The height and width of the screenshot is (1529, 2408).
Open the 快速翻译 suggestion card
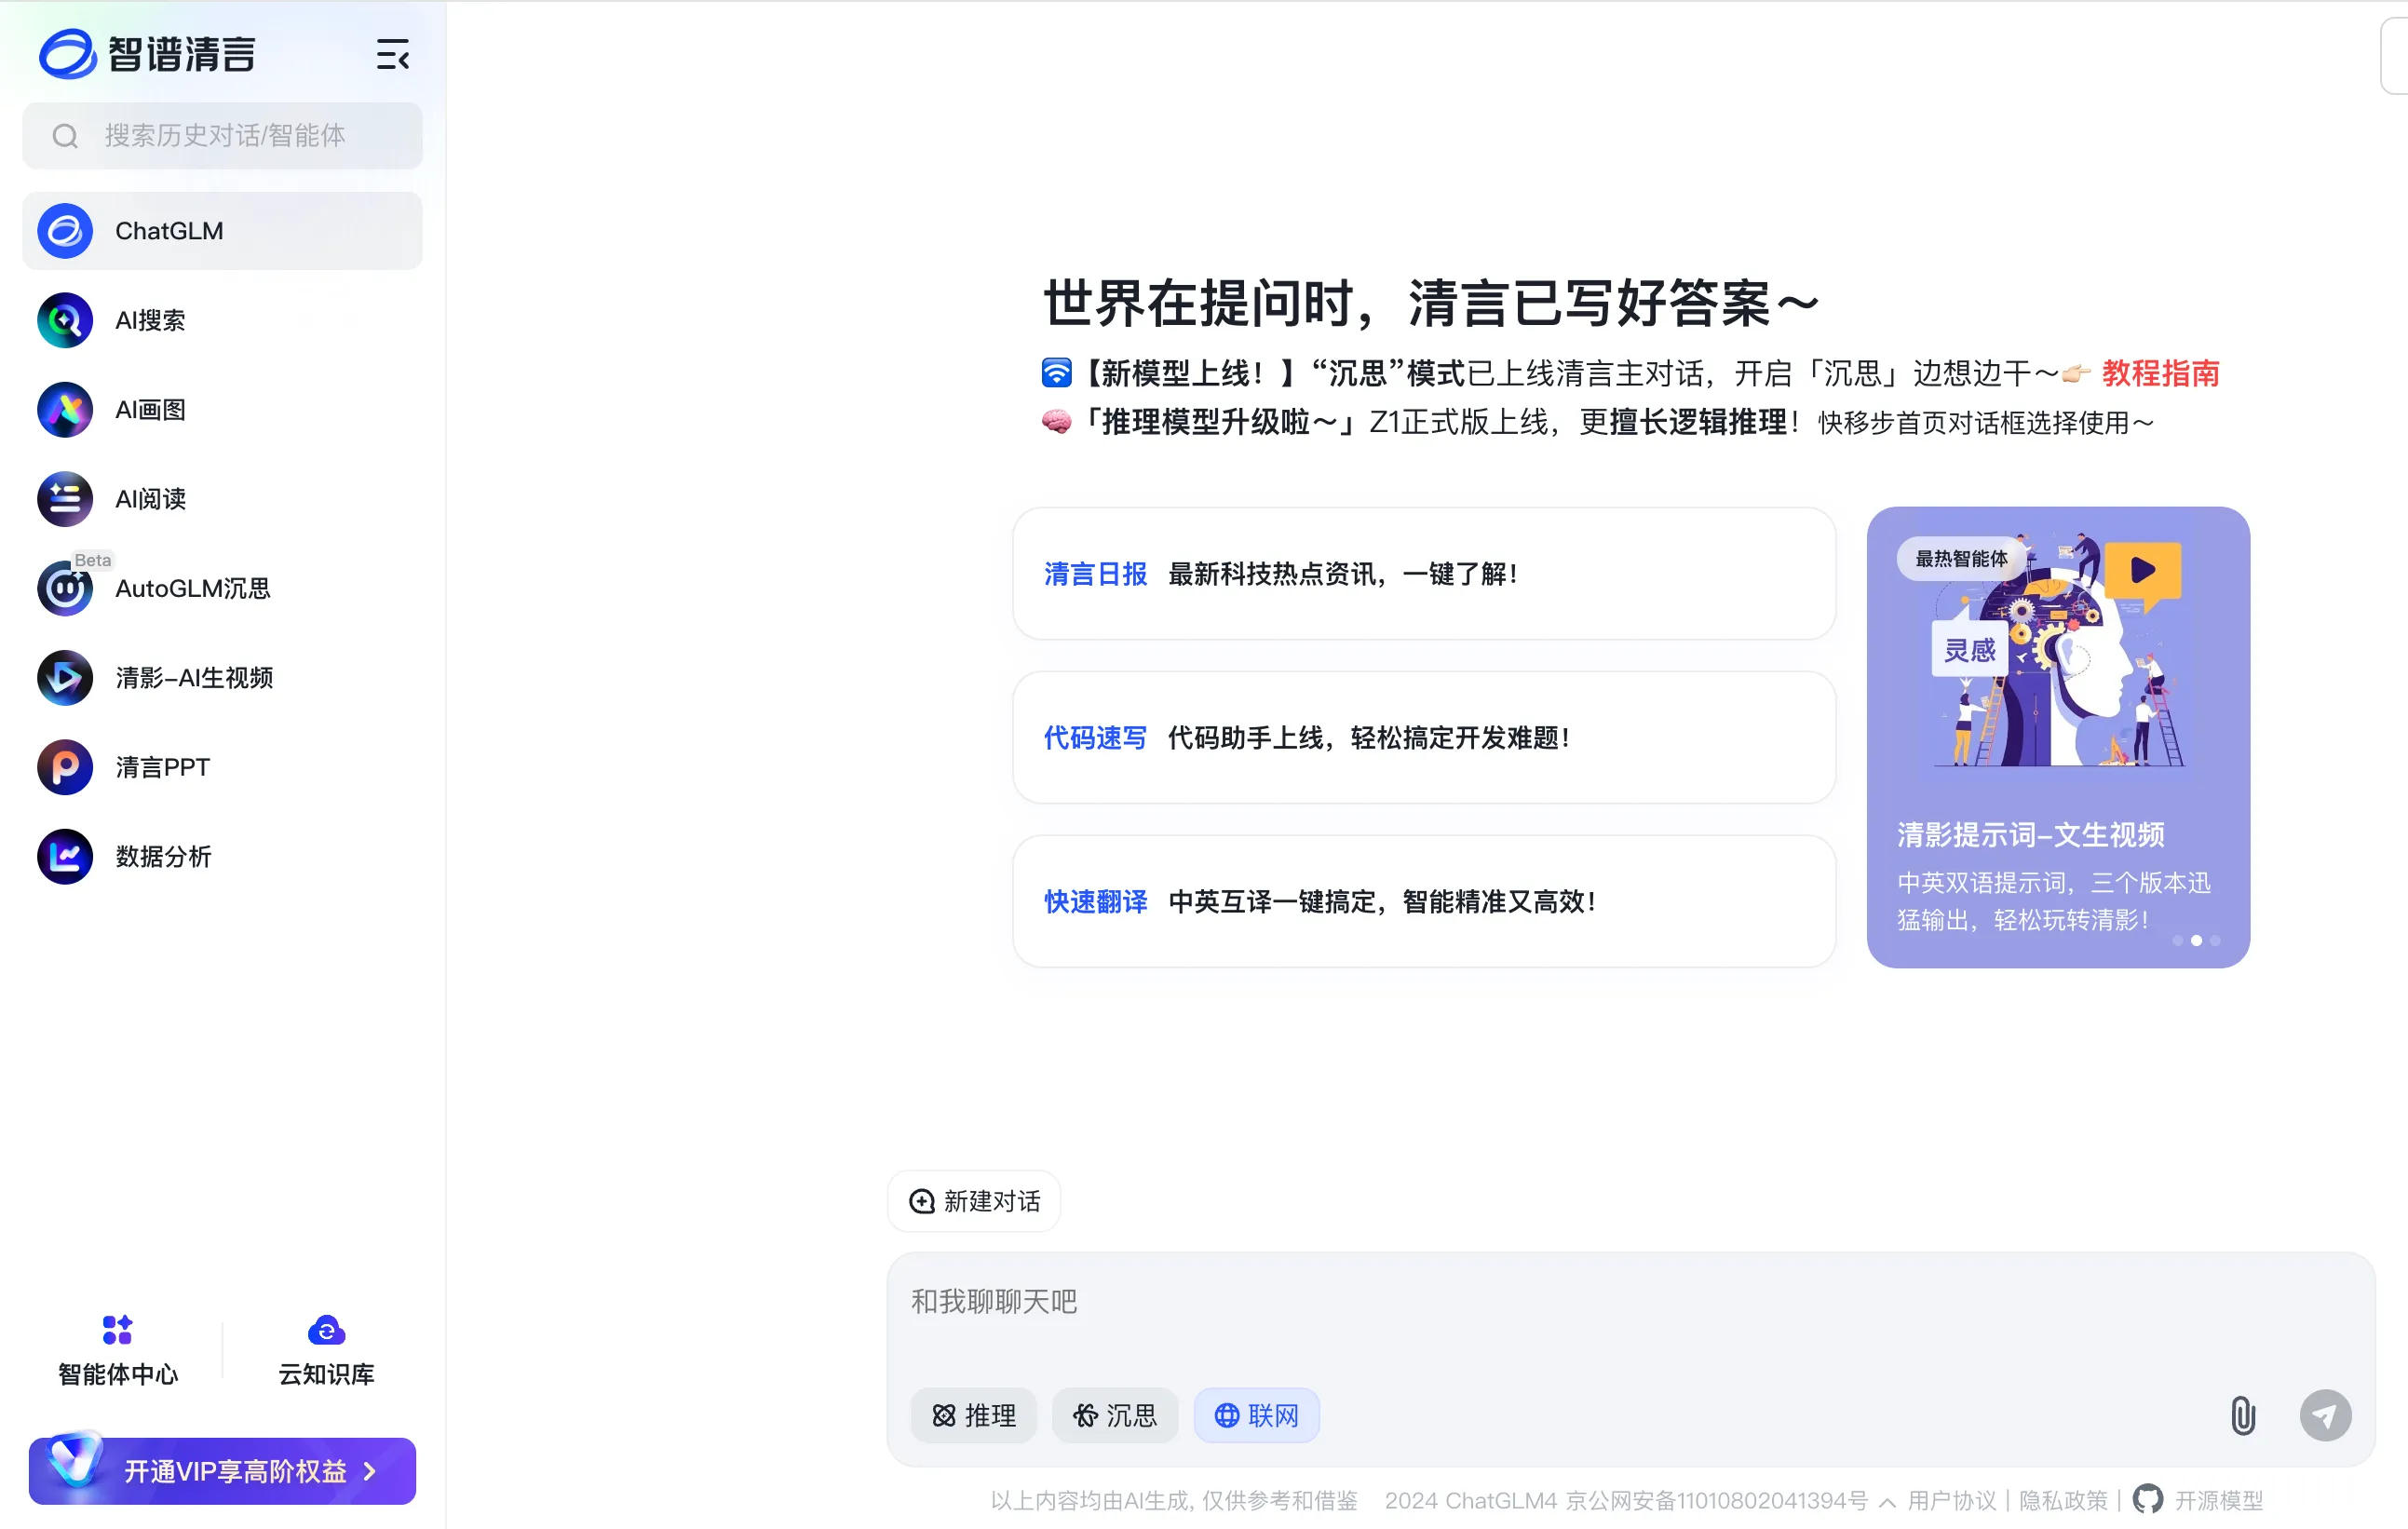[x=1424, y=902]
